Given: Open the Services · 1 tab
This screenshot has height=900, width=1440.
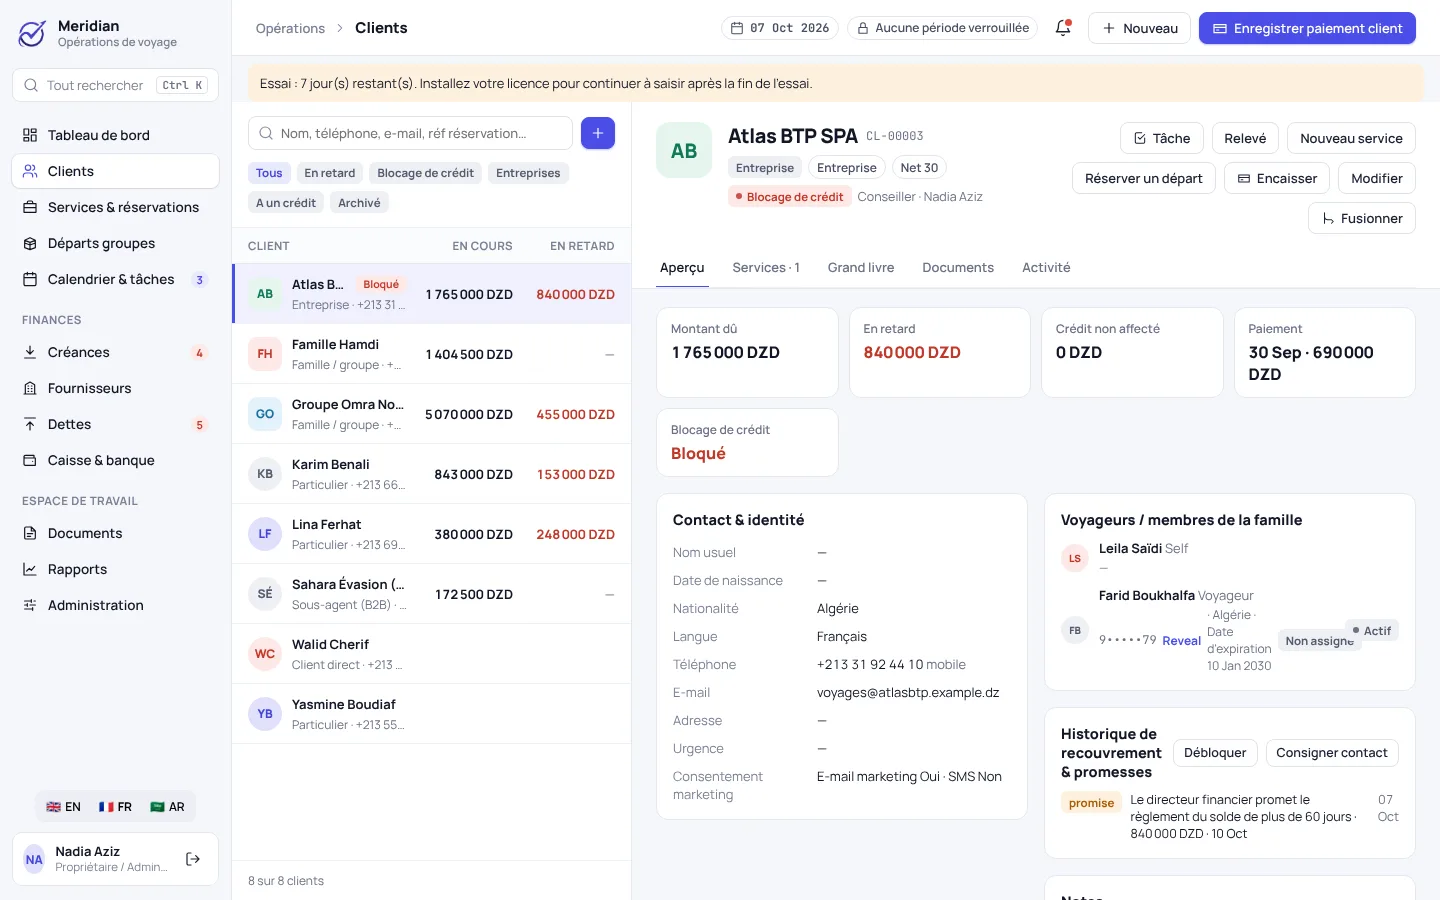Looking at the screenshot, I should click(x=766, y=268).
